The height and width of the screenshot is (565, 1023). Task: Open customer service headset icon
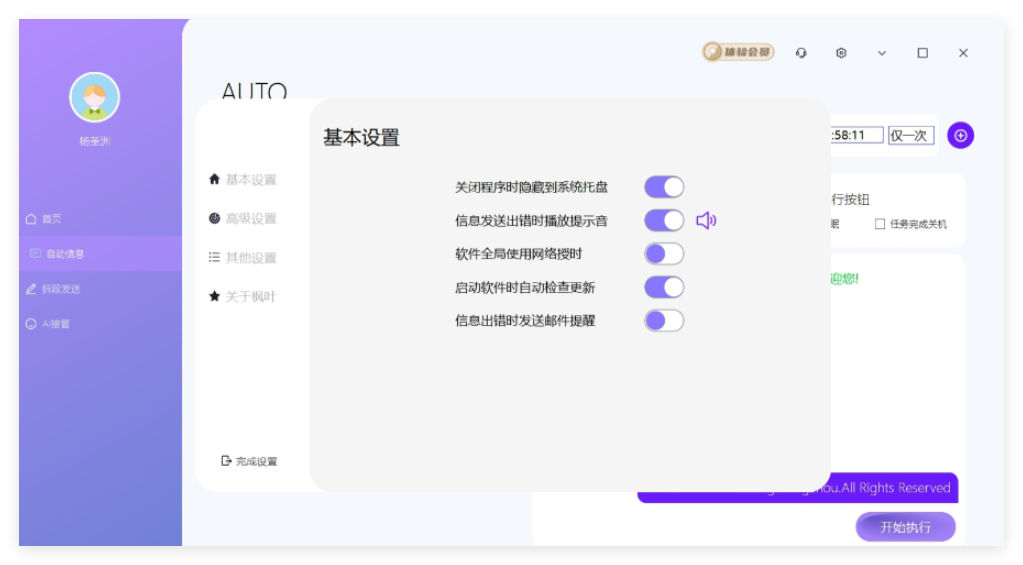801,53
